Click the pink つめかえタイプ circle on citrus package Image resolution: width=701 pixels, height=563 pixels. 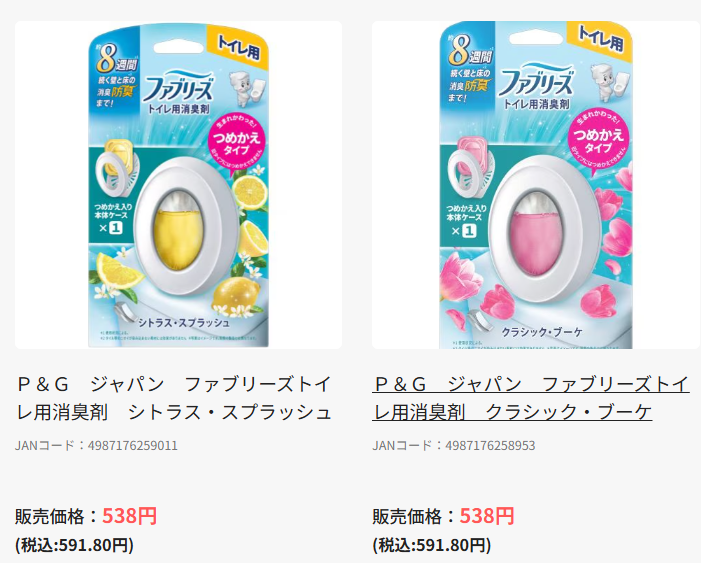236,139
